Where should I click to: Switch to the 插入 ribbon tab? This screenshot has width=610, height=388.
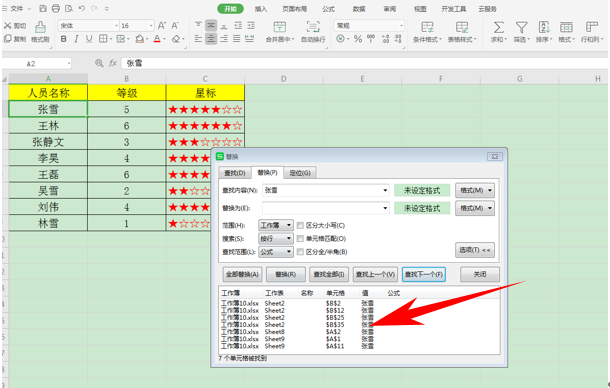(x=261, y=9)
